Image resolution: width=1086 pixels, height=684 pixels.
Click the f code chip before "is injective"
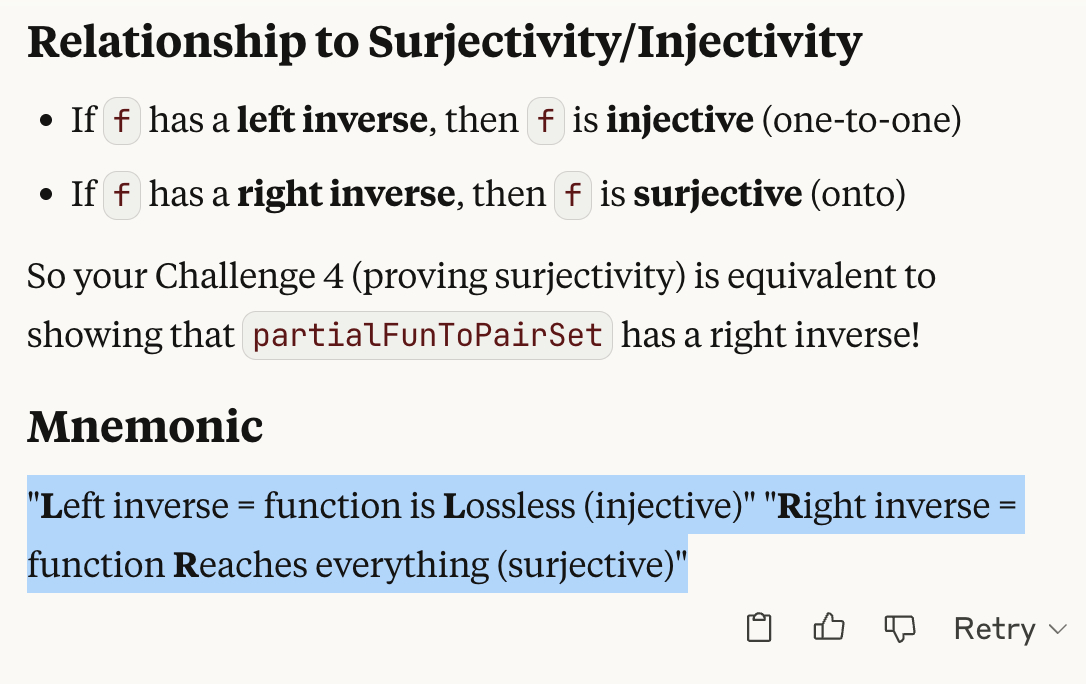[546, 121]
